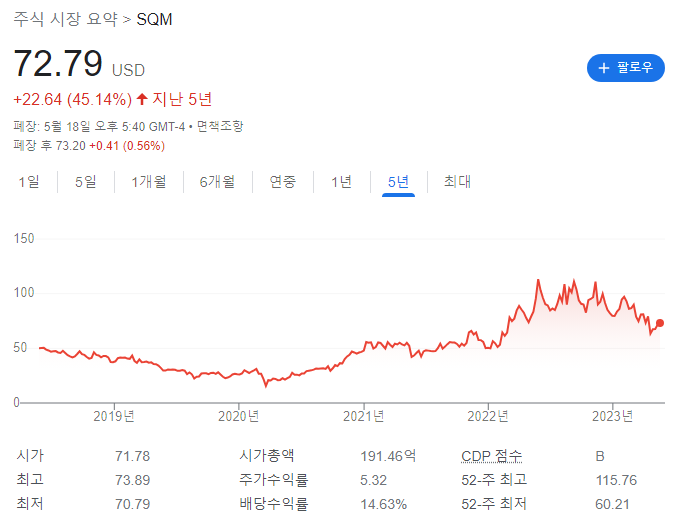Click the 주가수익률 value 5.32
Screen dimensions: 688x520
373,480
